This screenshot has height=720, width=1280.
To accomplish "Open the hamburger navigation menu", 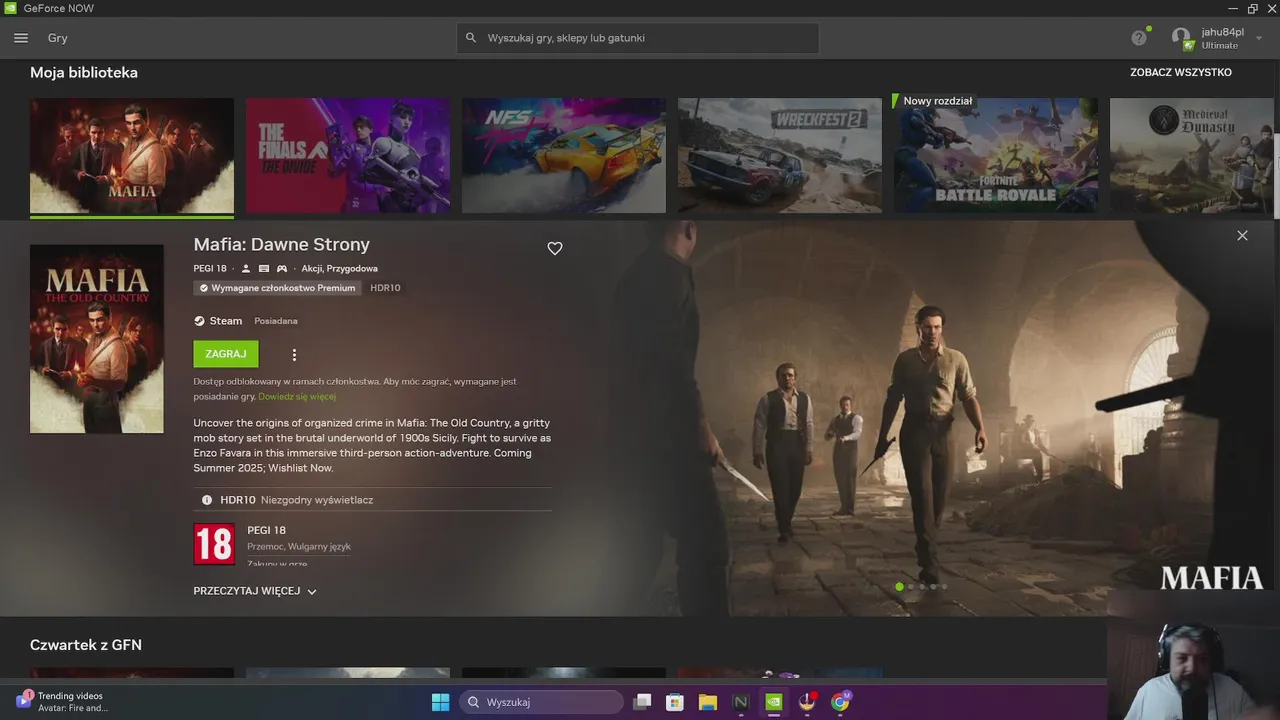I will (21, 38).
